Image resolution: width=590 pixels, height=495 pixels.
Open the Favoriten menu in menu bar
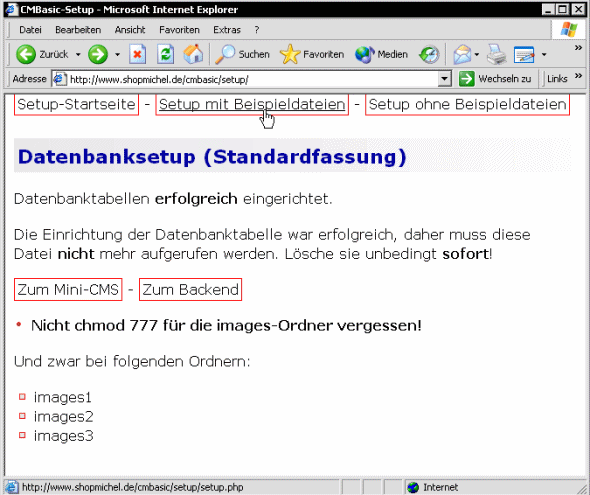[x=179, y=30]
